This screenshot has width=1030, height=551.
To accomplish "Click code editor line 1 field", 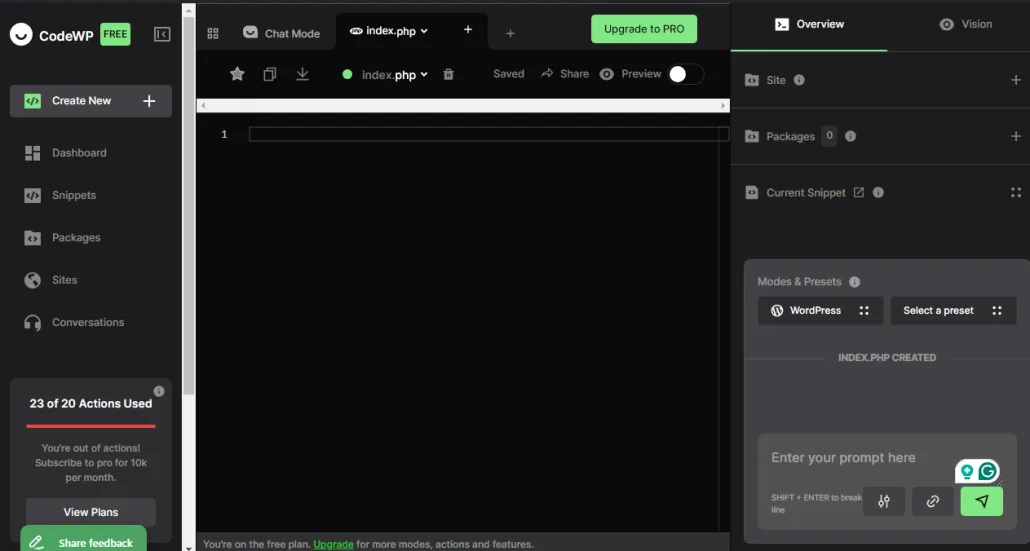I will pos(489,134).
